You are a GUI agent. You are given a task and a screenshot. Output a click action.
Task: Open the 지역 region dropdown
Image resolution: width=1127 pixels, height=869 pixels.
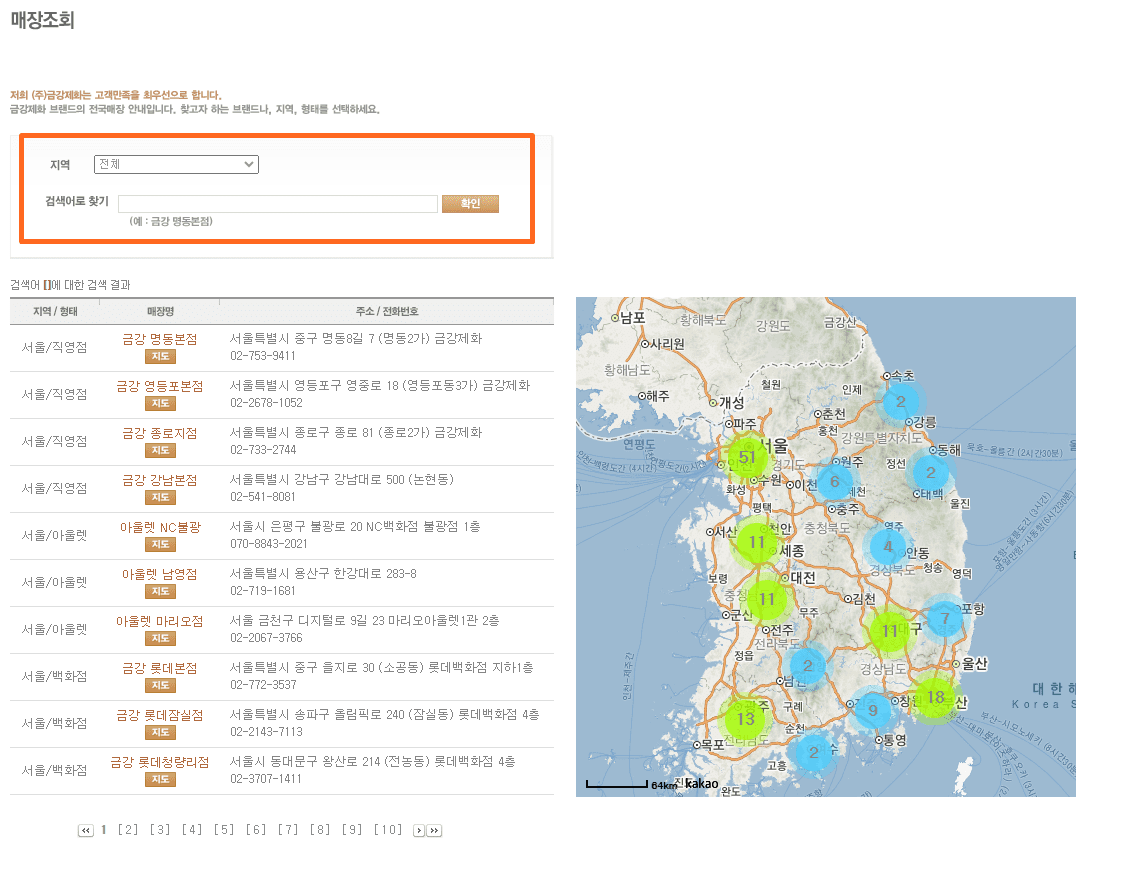click(176, 165)
